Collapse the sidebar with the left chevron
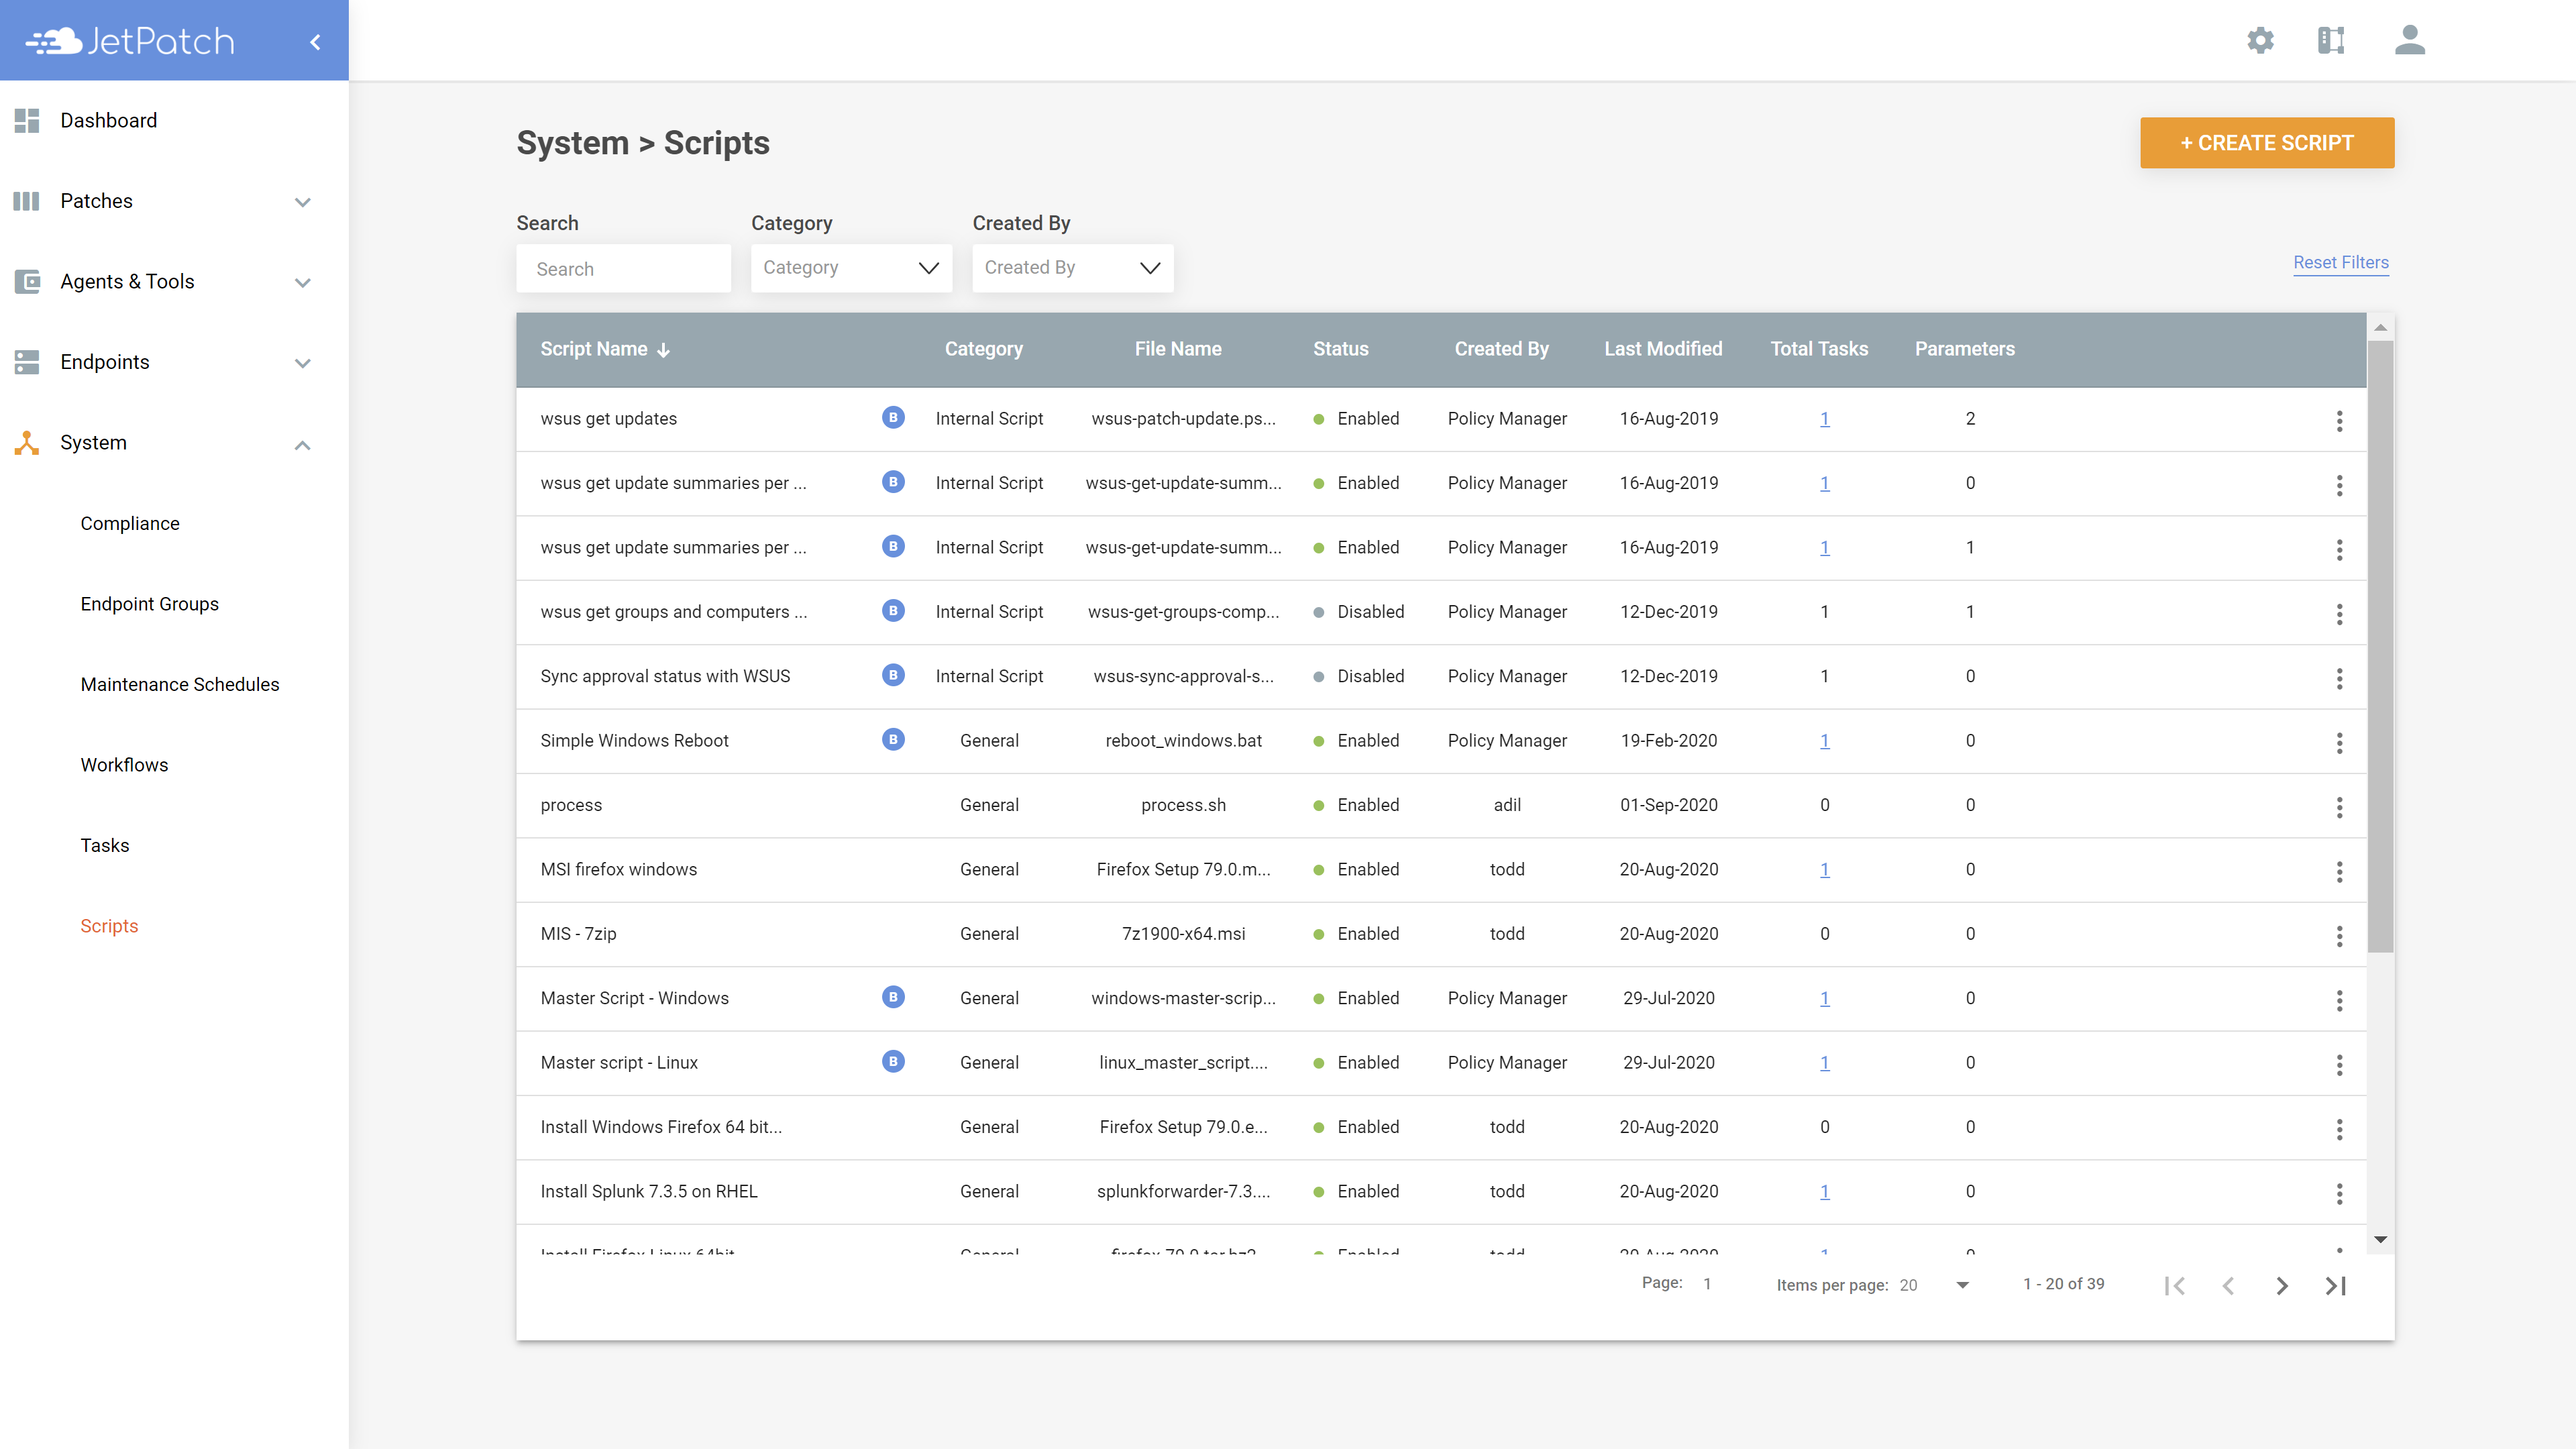2576x1449 pixels. coord(315,42)
